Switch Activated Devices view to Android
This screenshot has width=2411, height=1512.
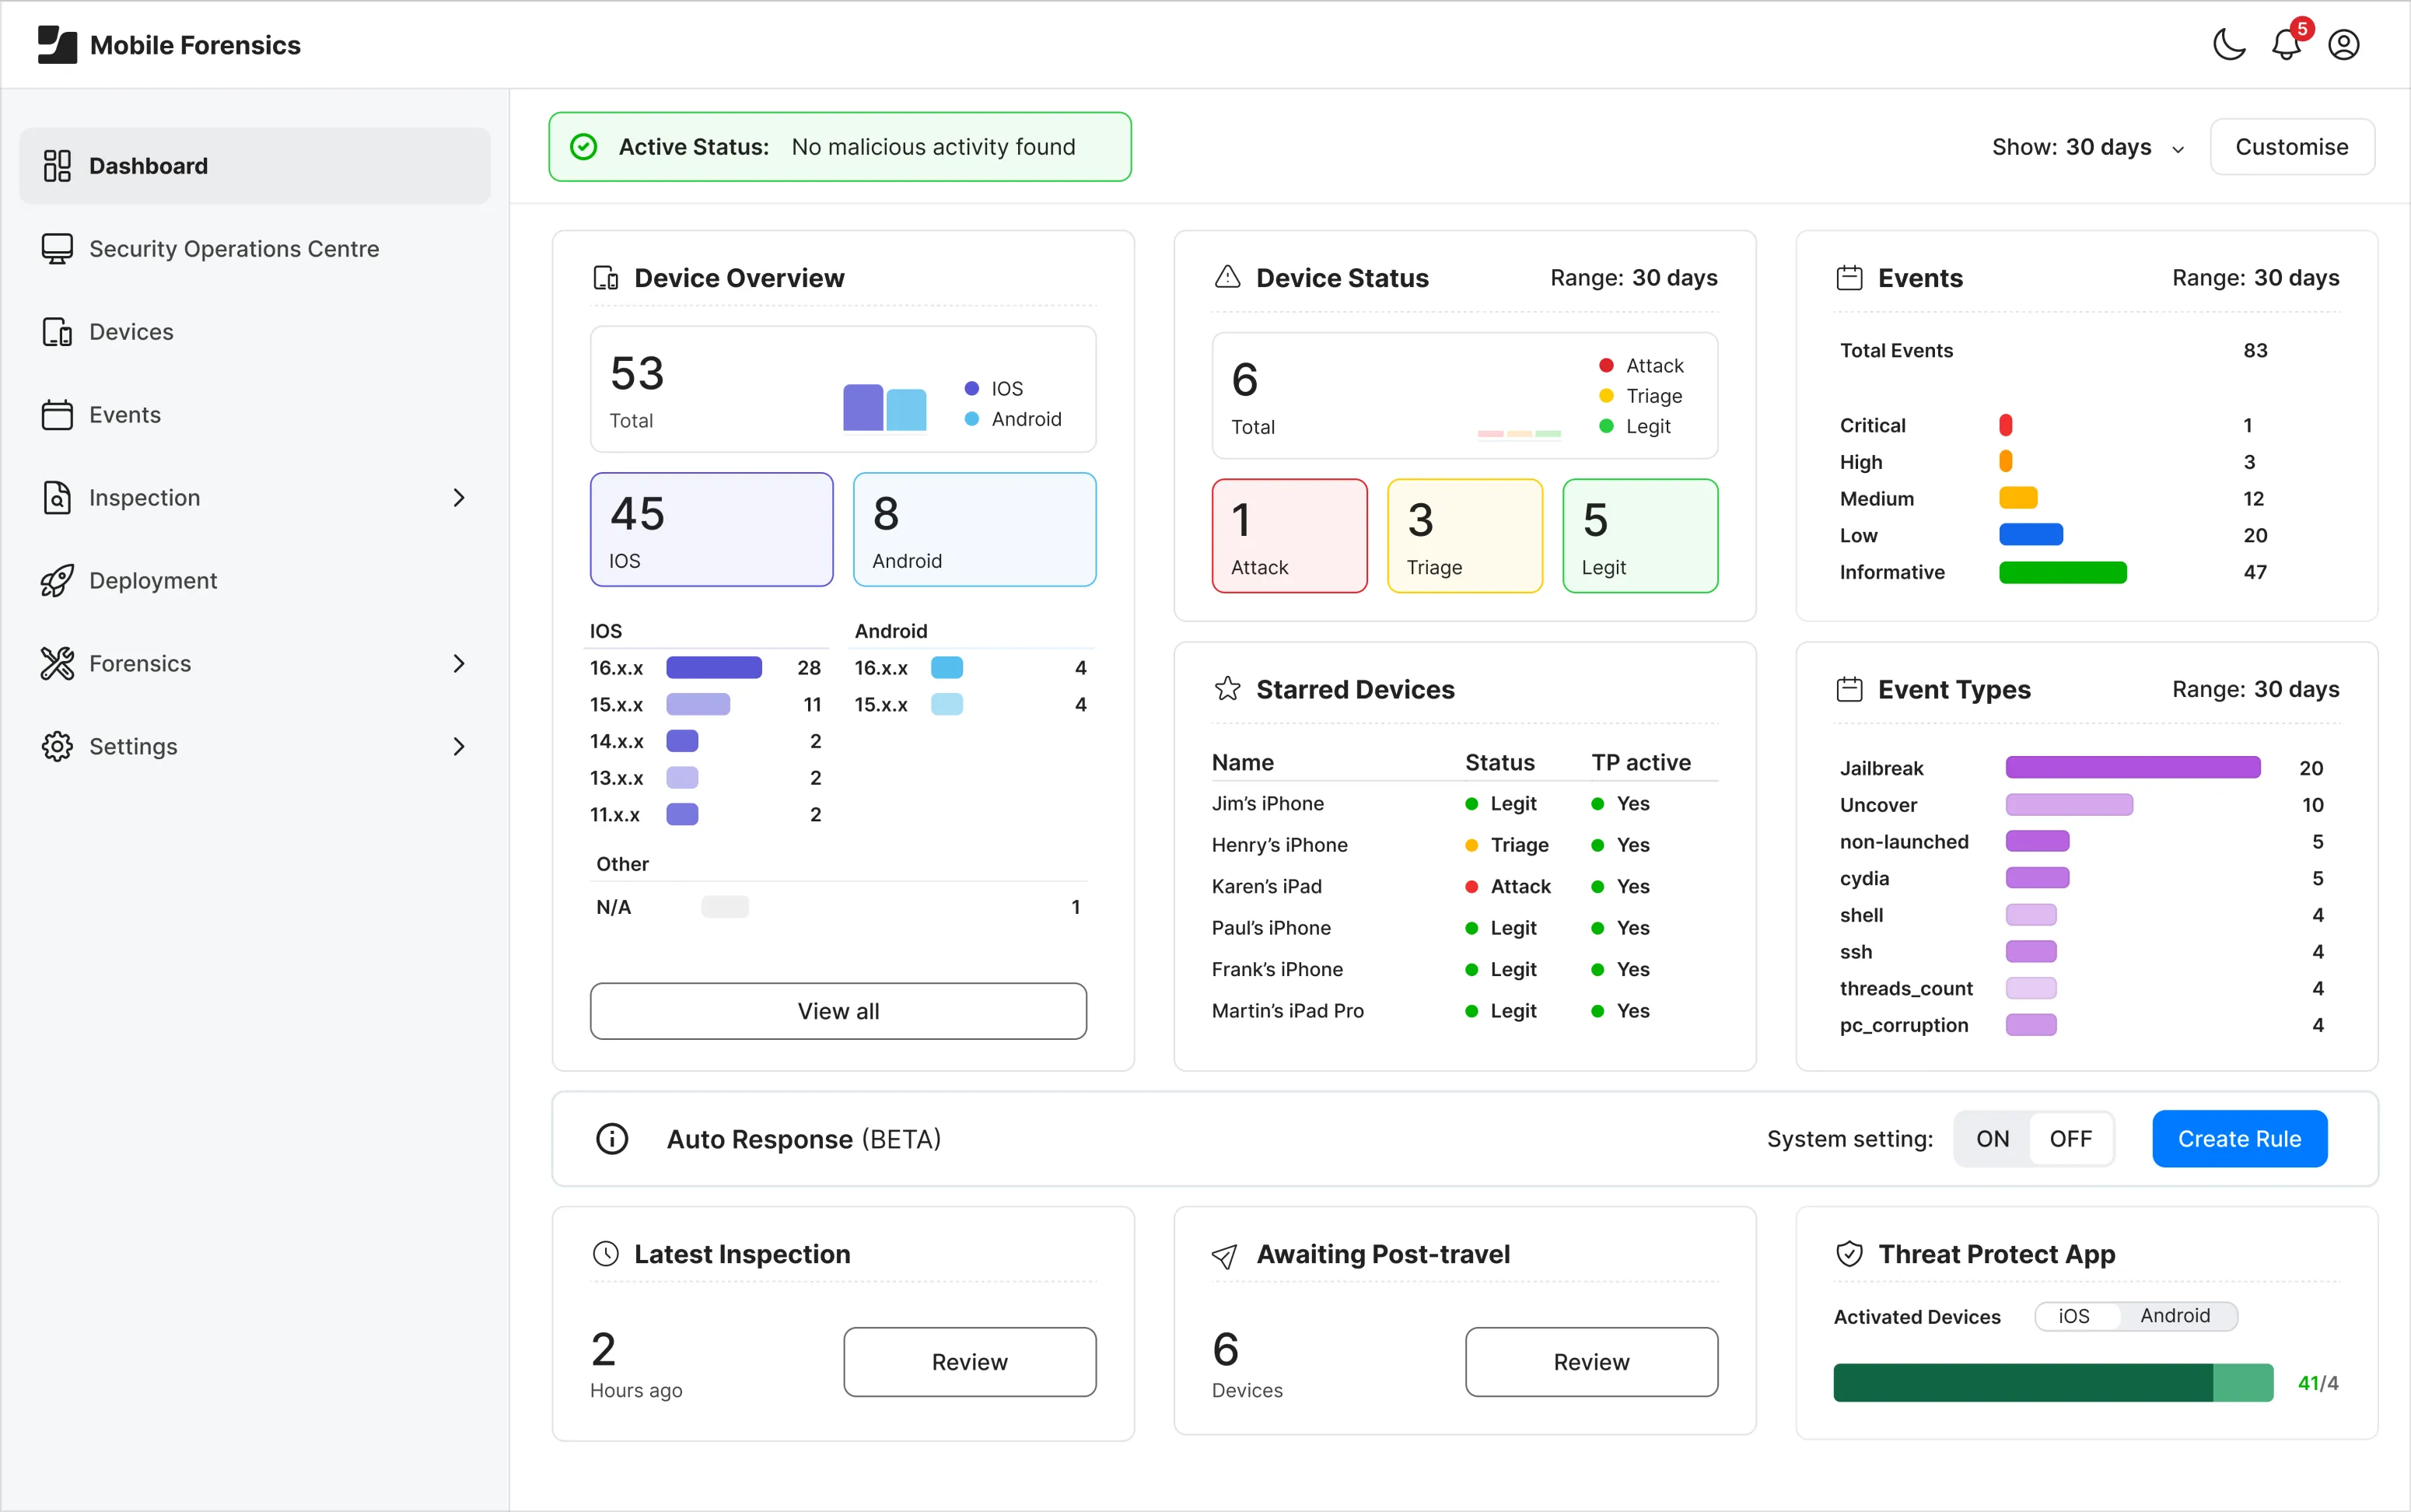click(2178, 1315)
